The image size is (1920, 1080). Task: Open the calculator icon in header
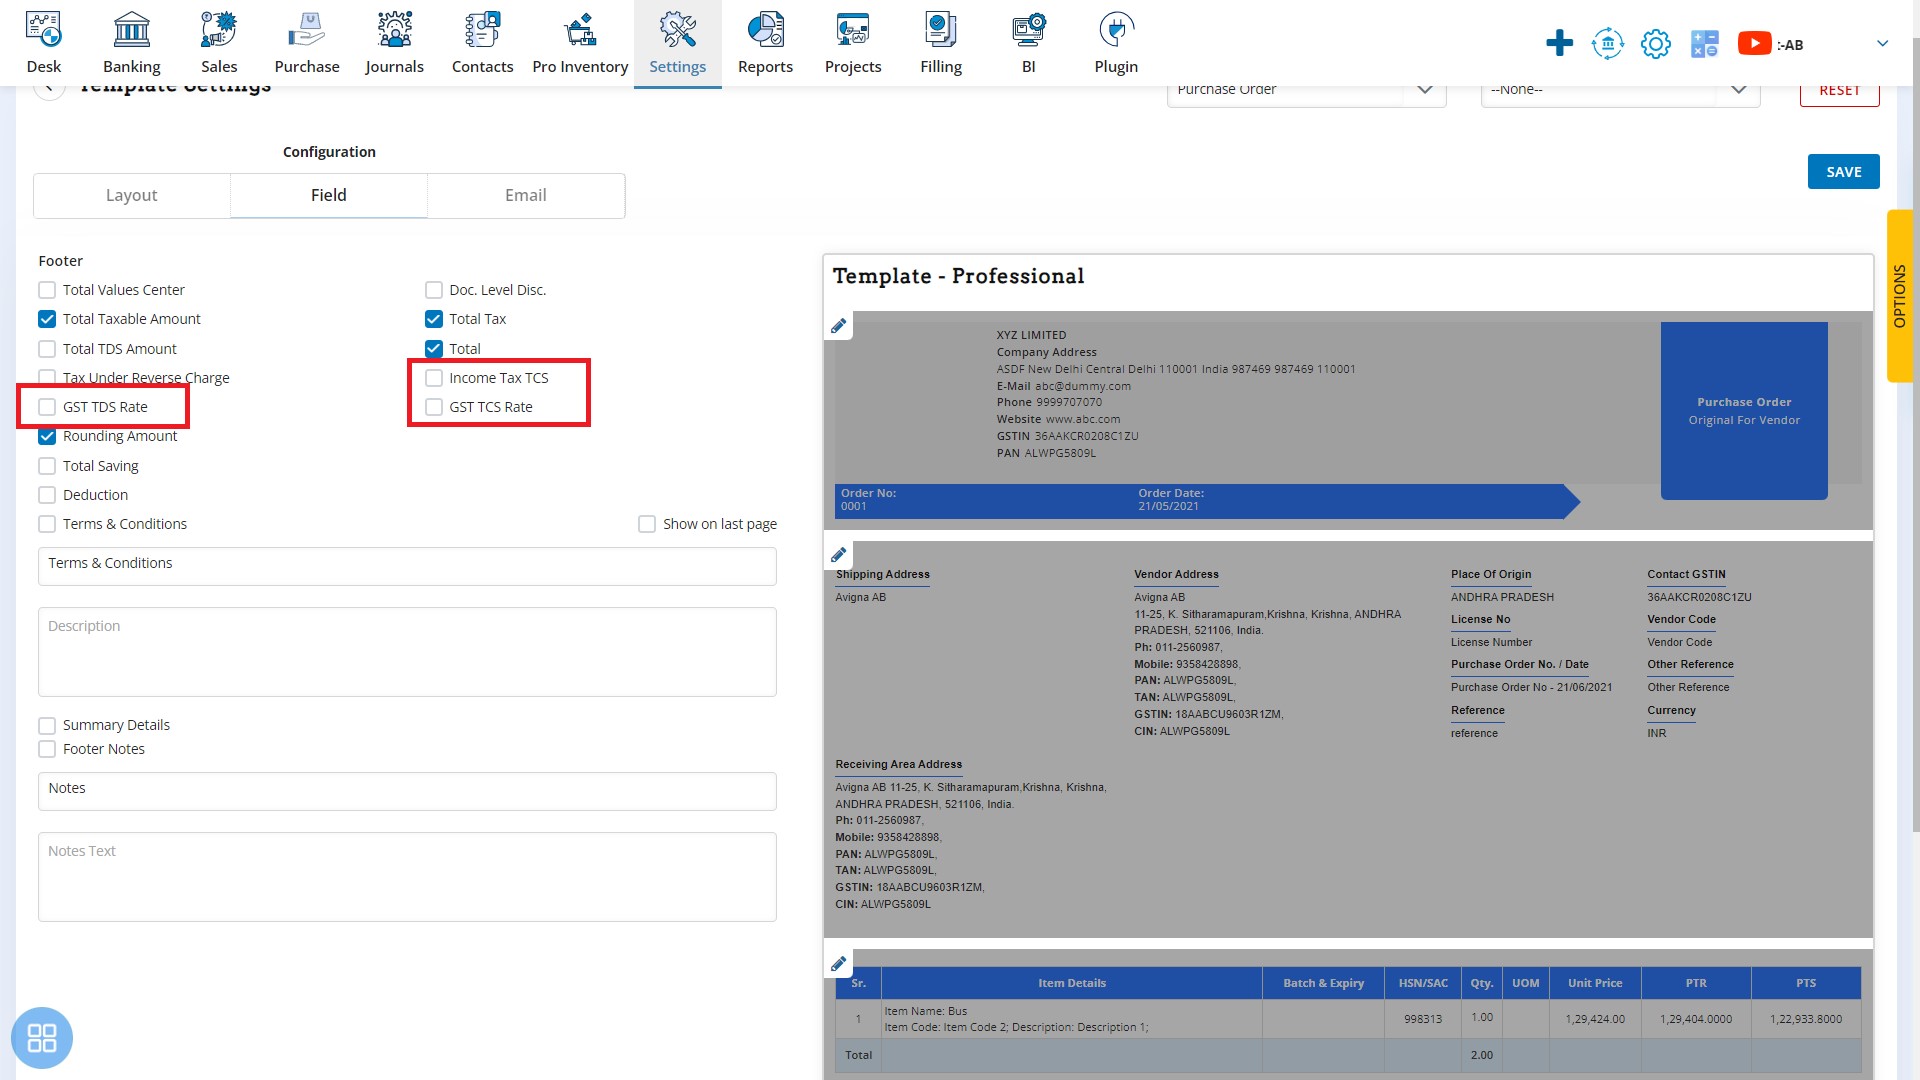tap(1704, 44)
